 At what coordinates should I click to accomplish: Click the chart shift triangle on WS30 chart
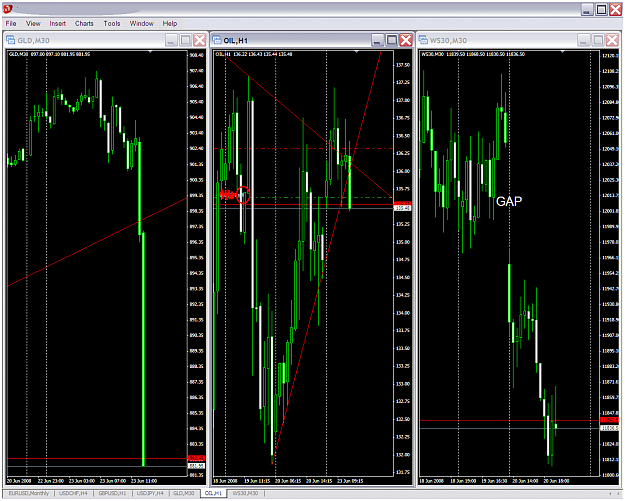(563, 52)
